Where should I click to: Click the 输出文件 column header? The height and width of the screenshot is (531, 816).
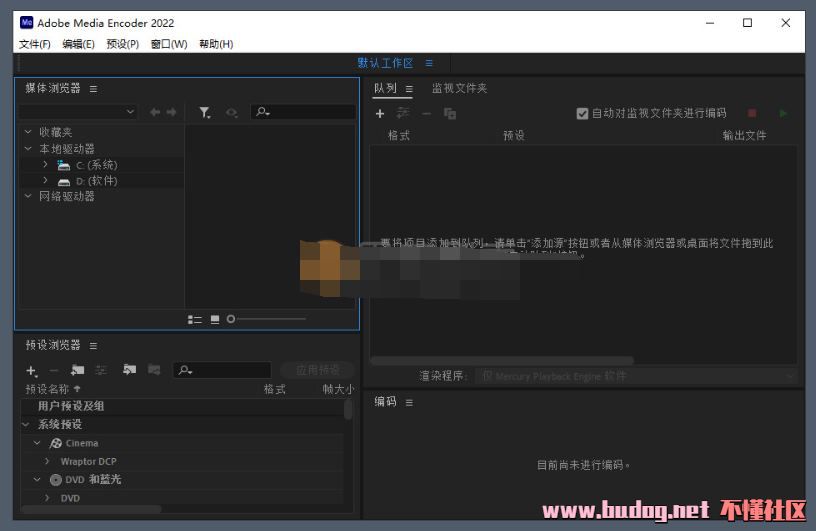[744, 136]
